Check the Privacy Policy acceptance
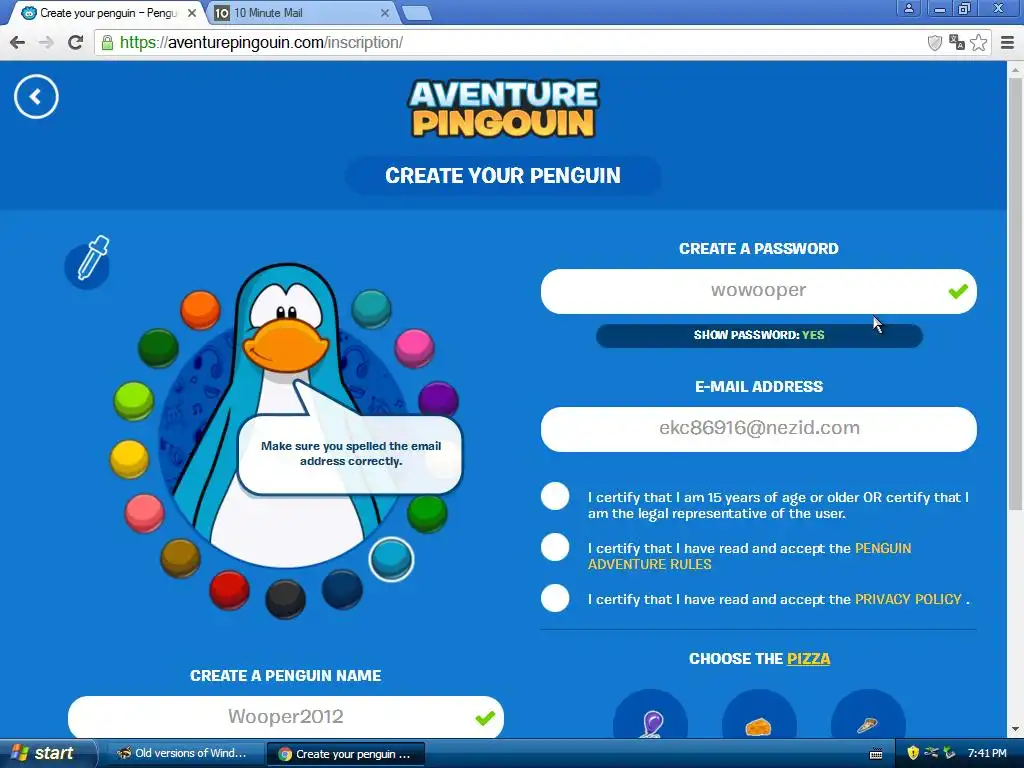Image resolution: width=1024 pixels, height=768 pixels. point(555,598)
